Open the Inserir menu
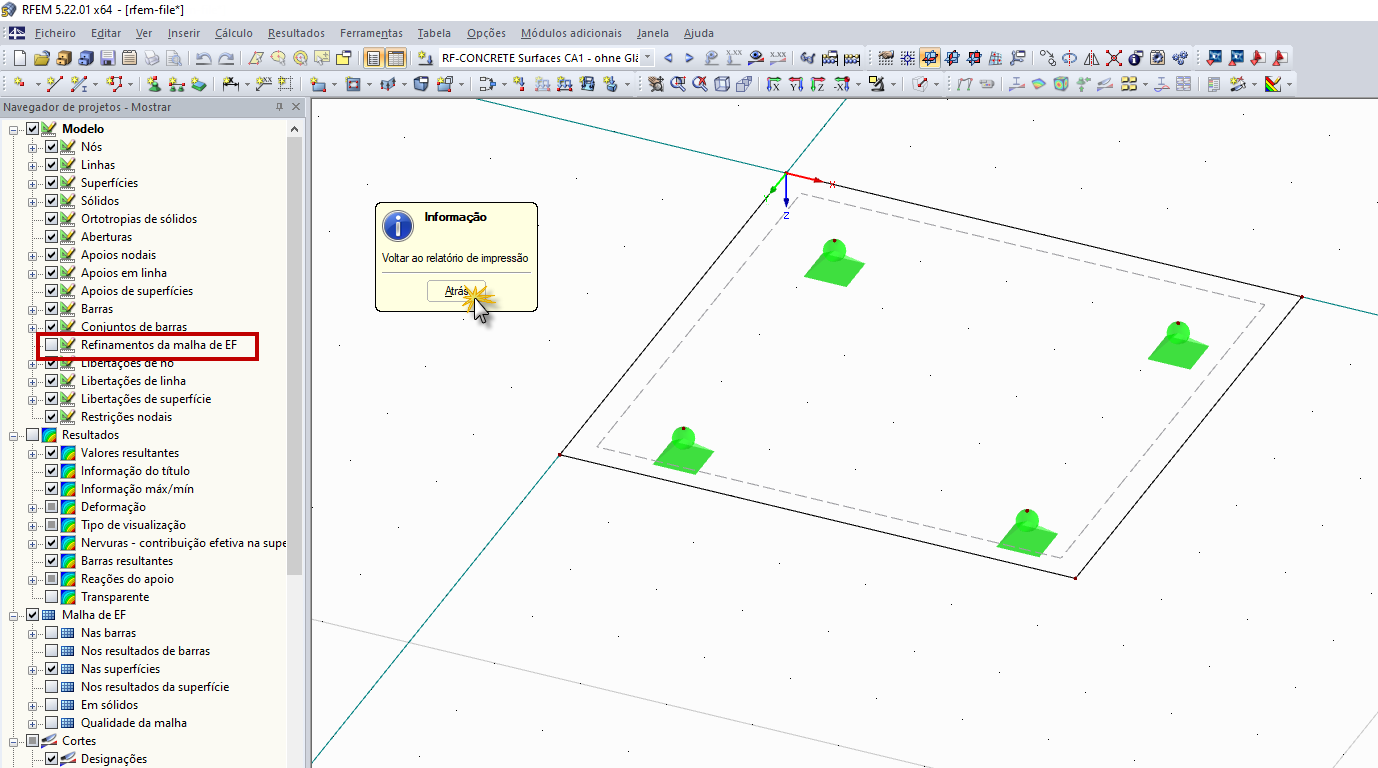 (x=184, y=33)
